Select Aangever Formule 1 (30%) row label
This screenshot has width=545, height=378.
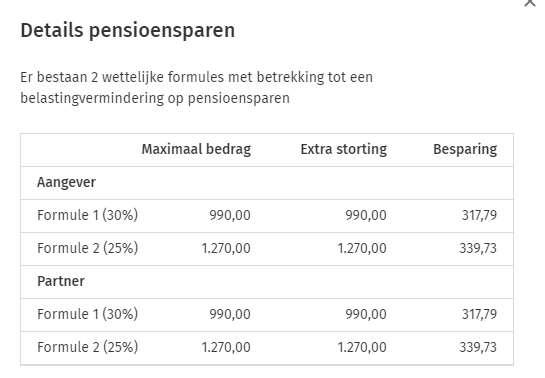88,215
